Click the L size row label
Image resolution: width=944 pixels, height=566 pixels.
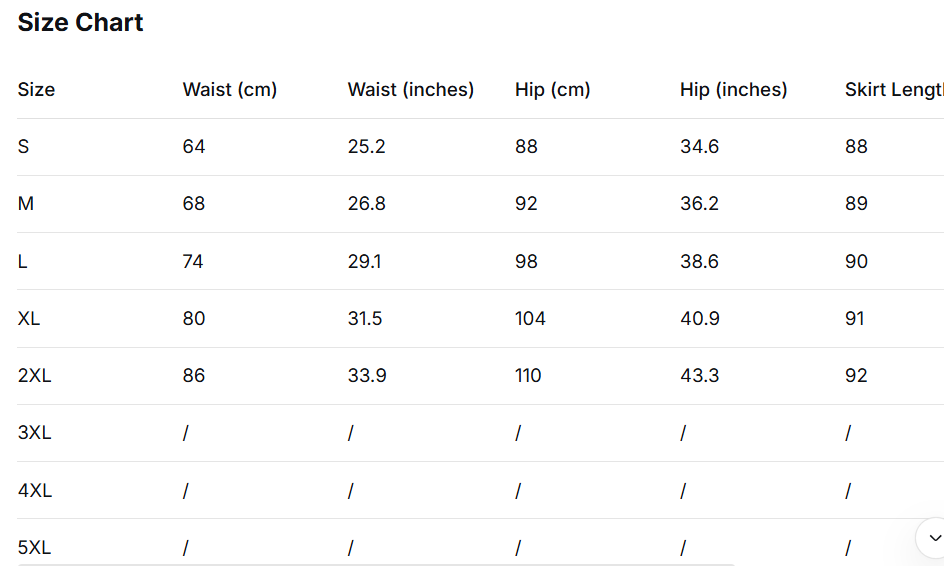(23, 262)
